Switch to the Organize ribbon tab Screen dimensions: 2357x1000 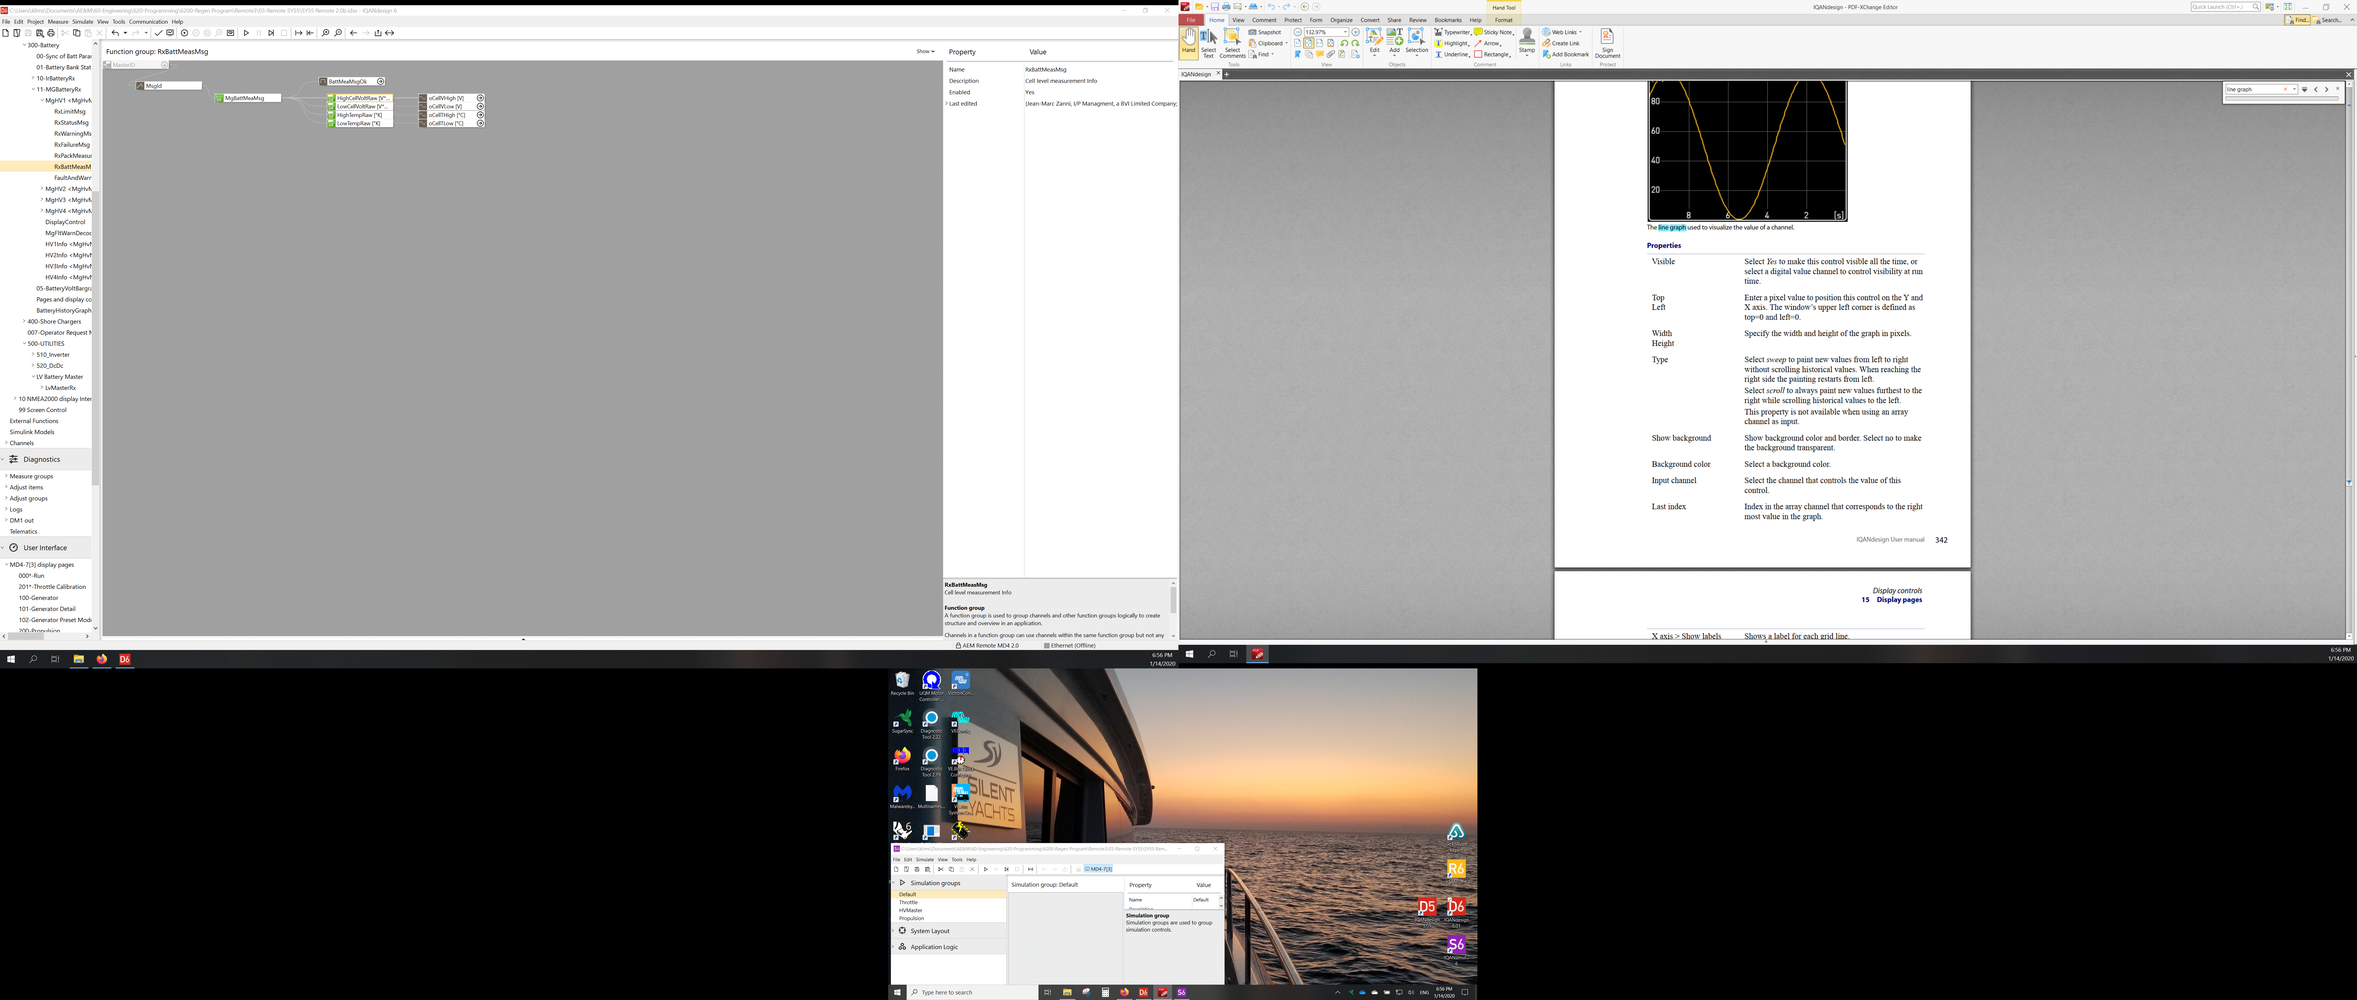(1341, 20)
